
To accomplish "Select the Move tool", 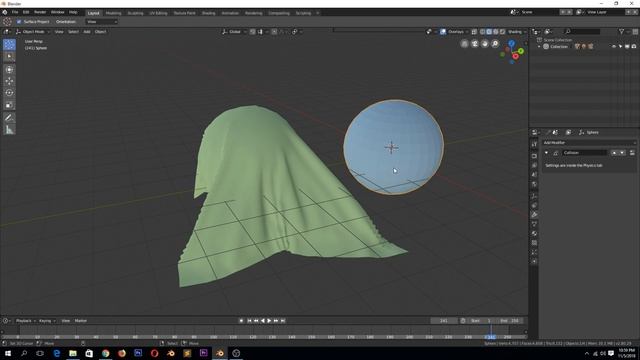I will pyautogui.click(x=9, y=81).
